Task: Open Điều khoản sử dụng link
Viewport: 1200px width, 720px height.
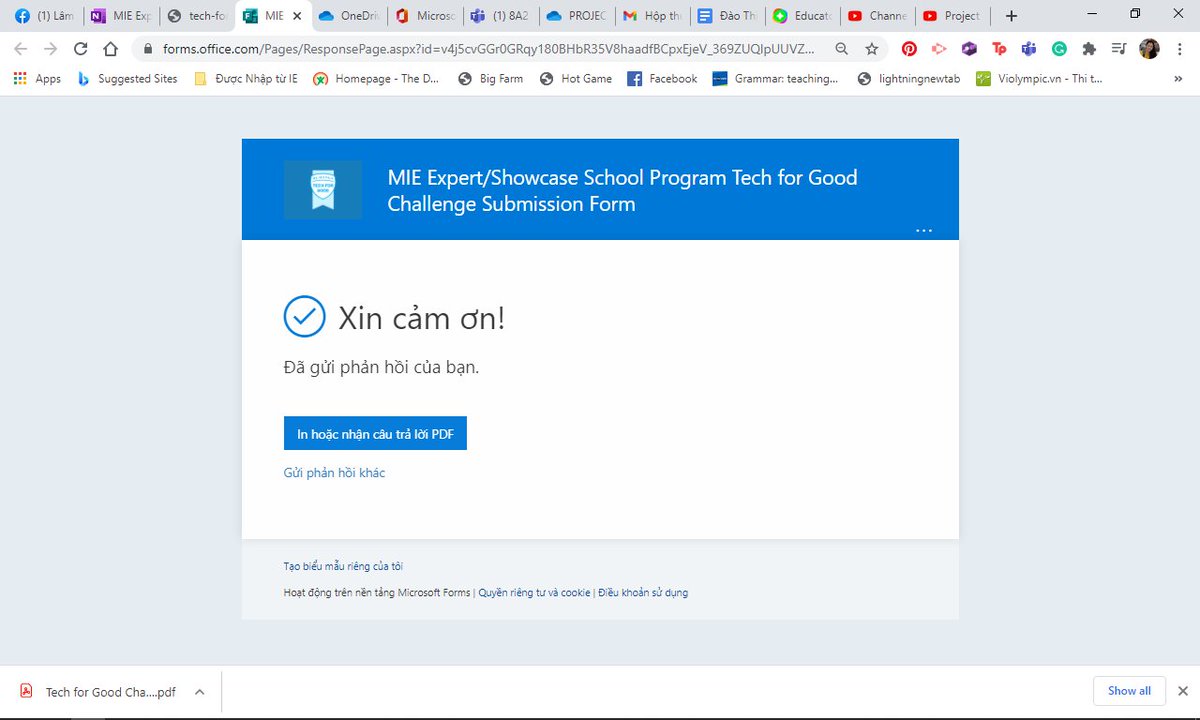Action: coord(643,592)
